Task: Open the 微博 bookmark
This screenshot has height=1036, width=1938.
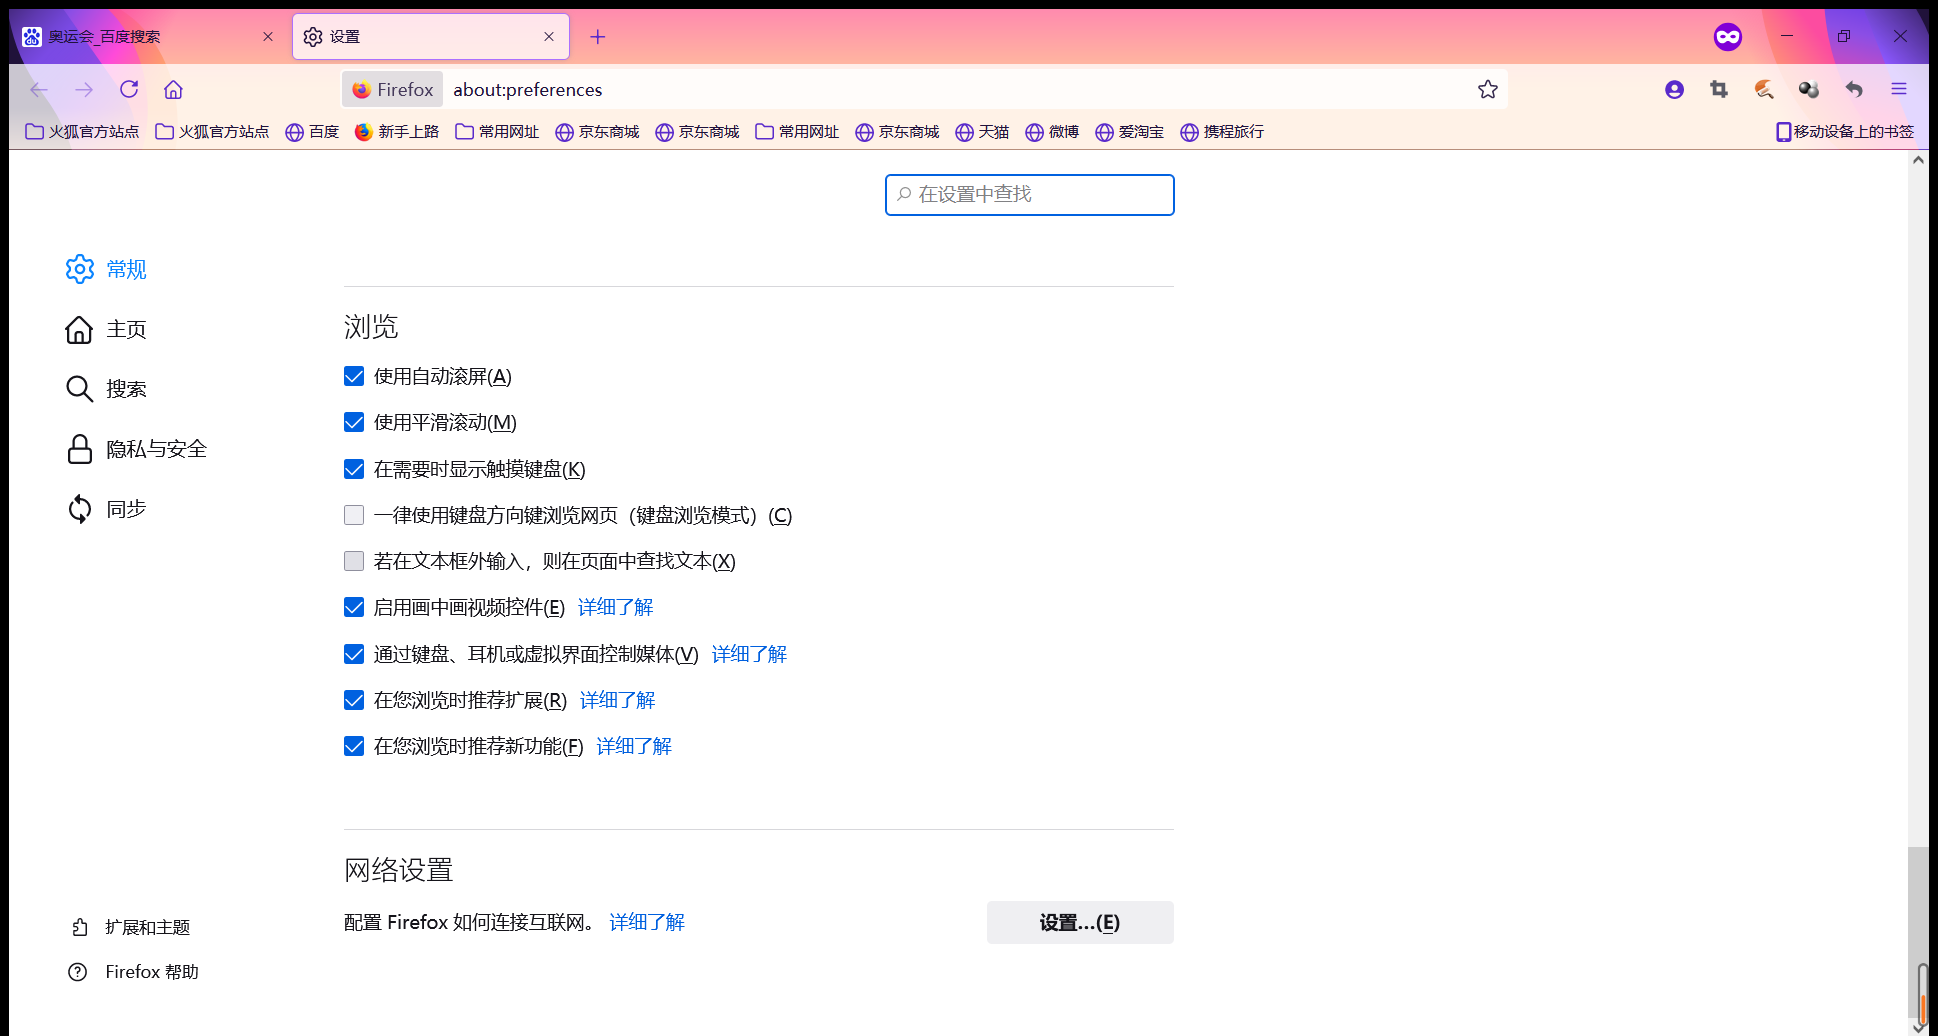Action: tap(1052, 131)
